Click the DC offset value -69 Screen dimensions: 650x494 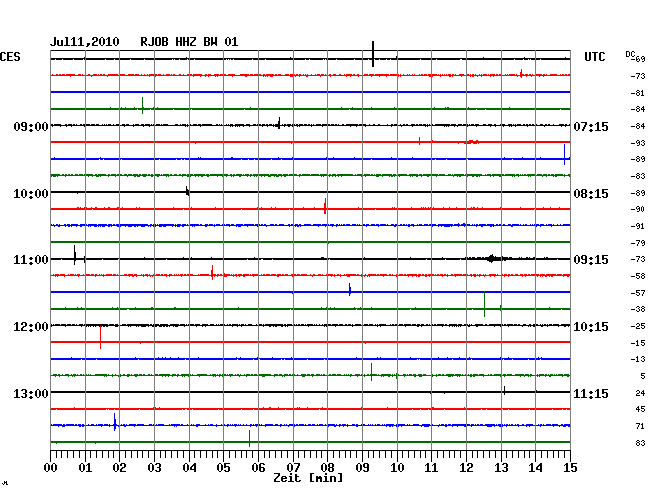(639, 59)
